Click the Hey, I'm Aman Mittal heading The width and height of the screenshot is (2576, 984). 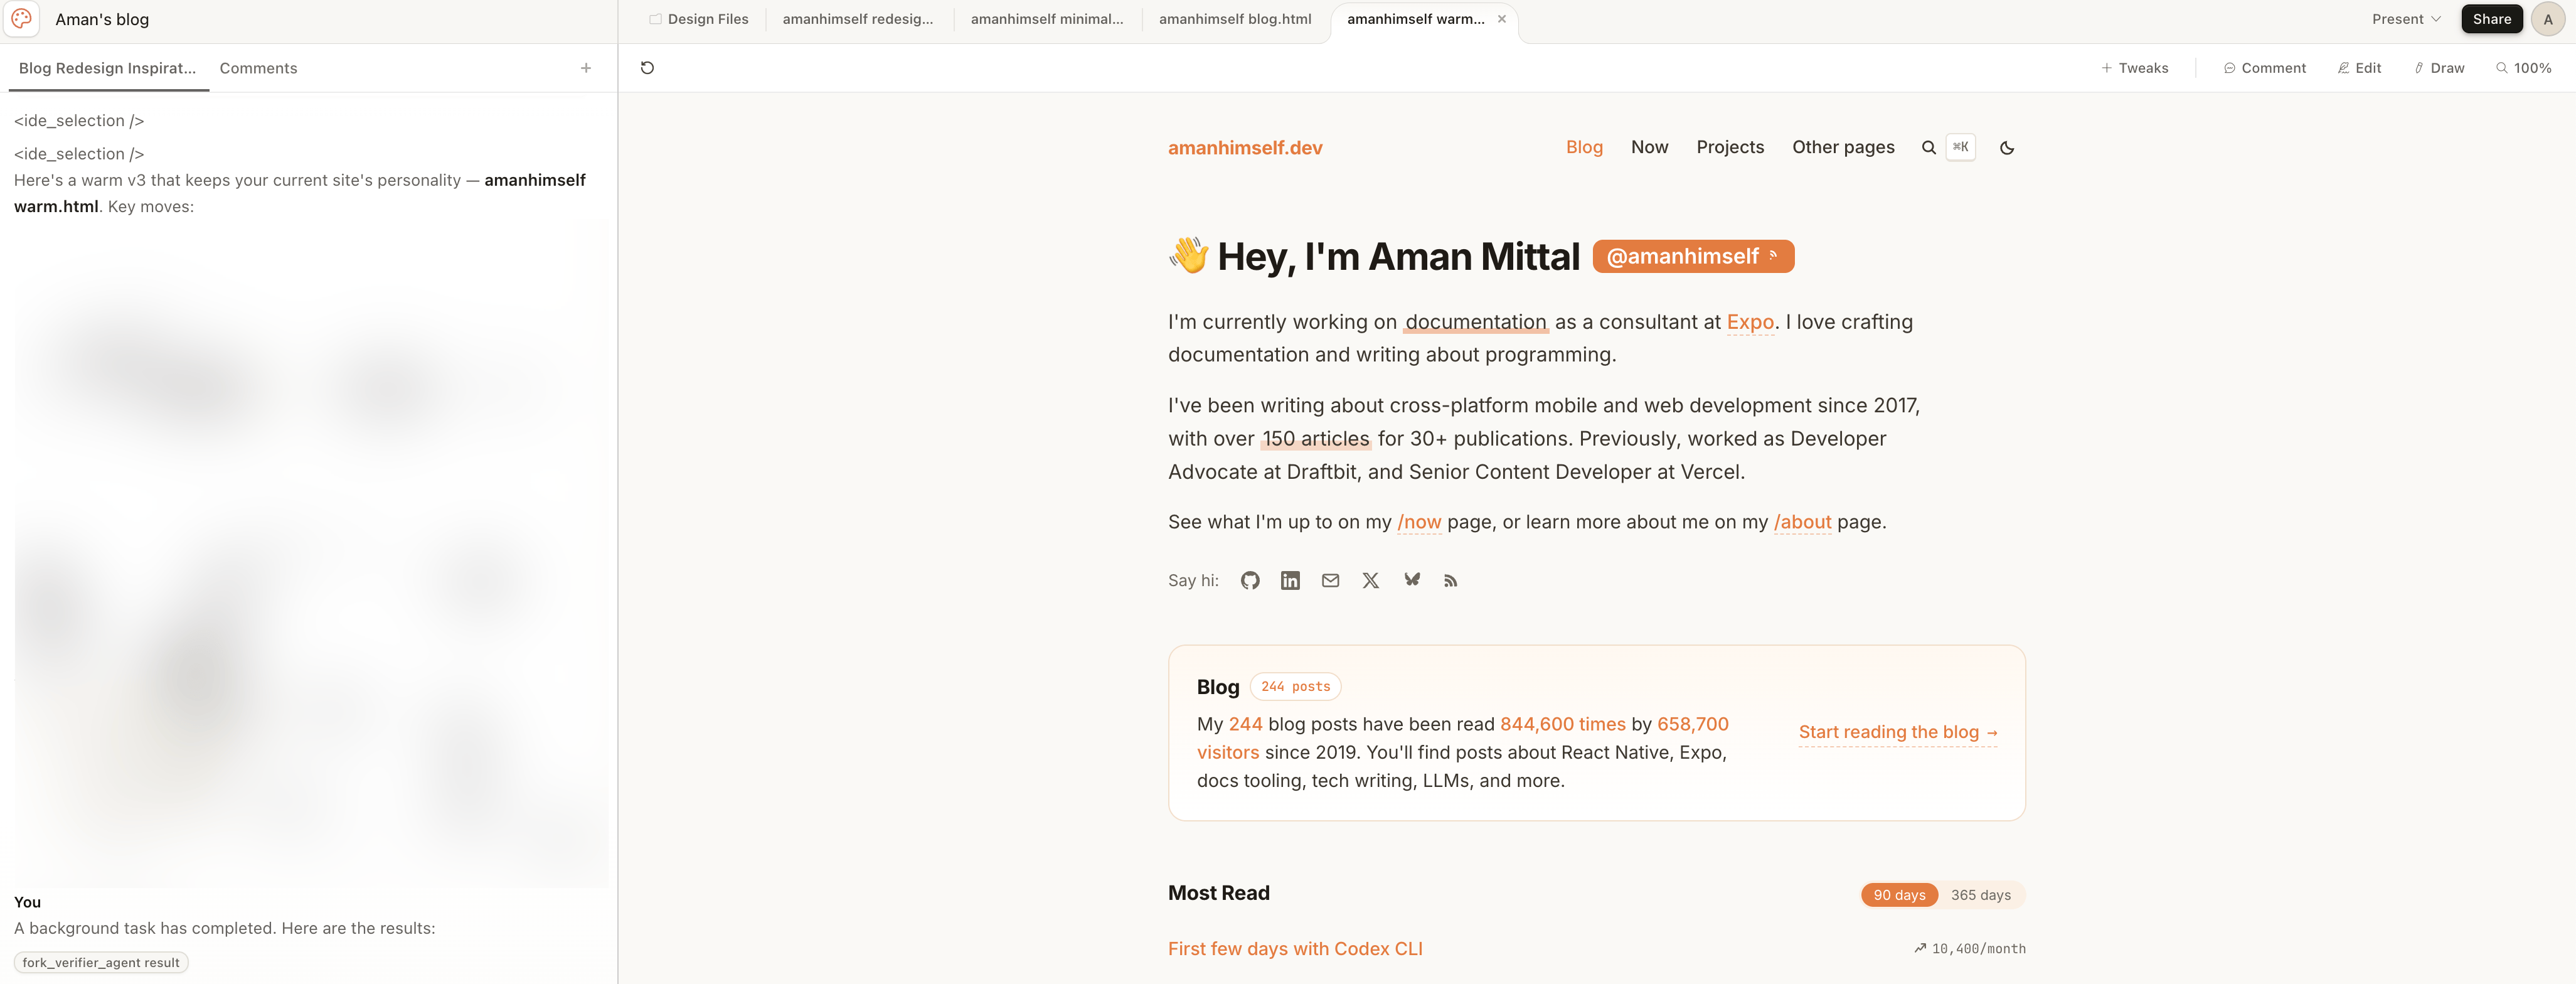pos(1398,257)
